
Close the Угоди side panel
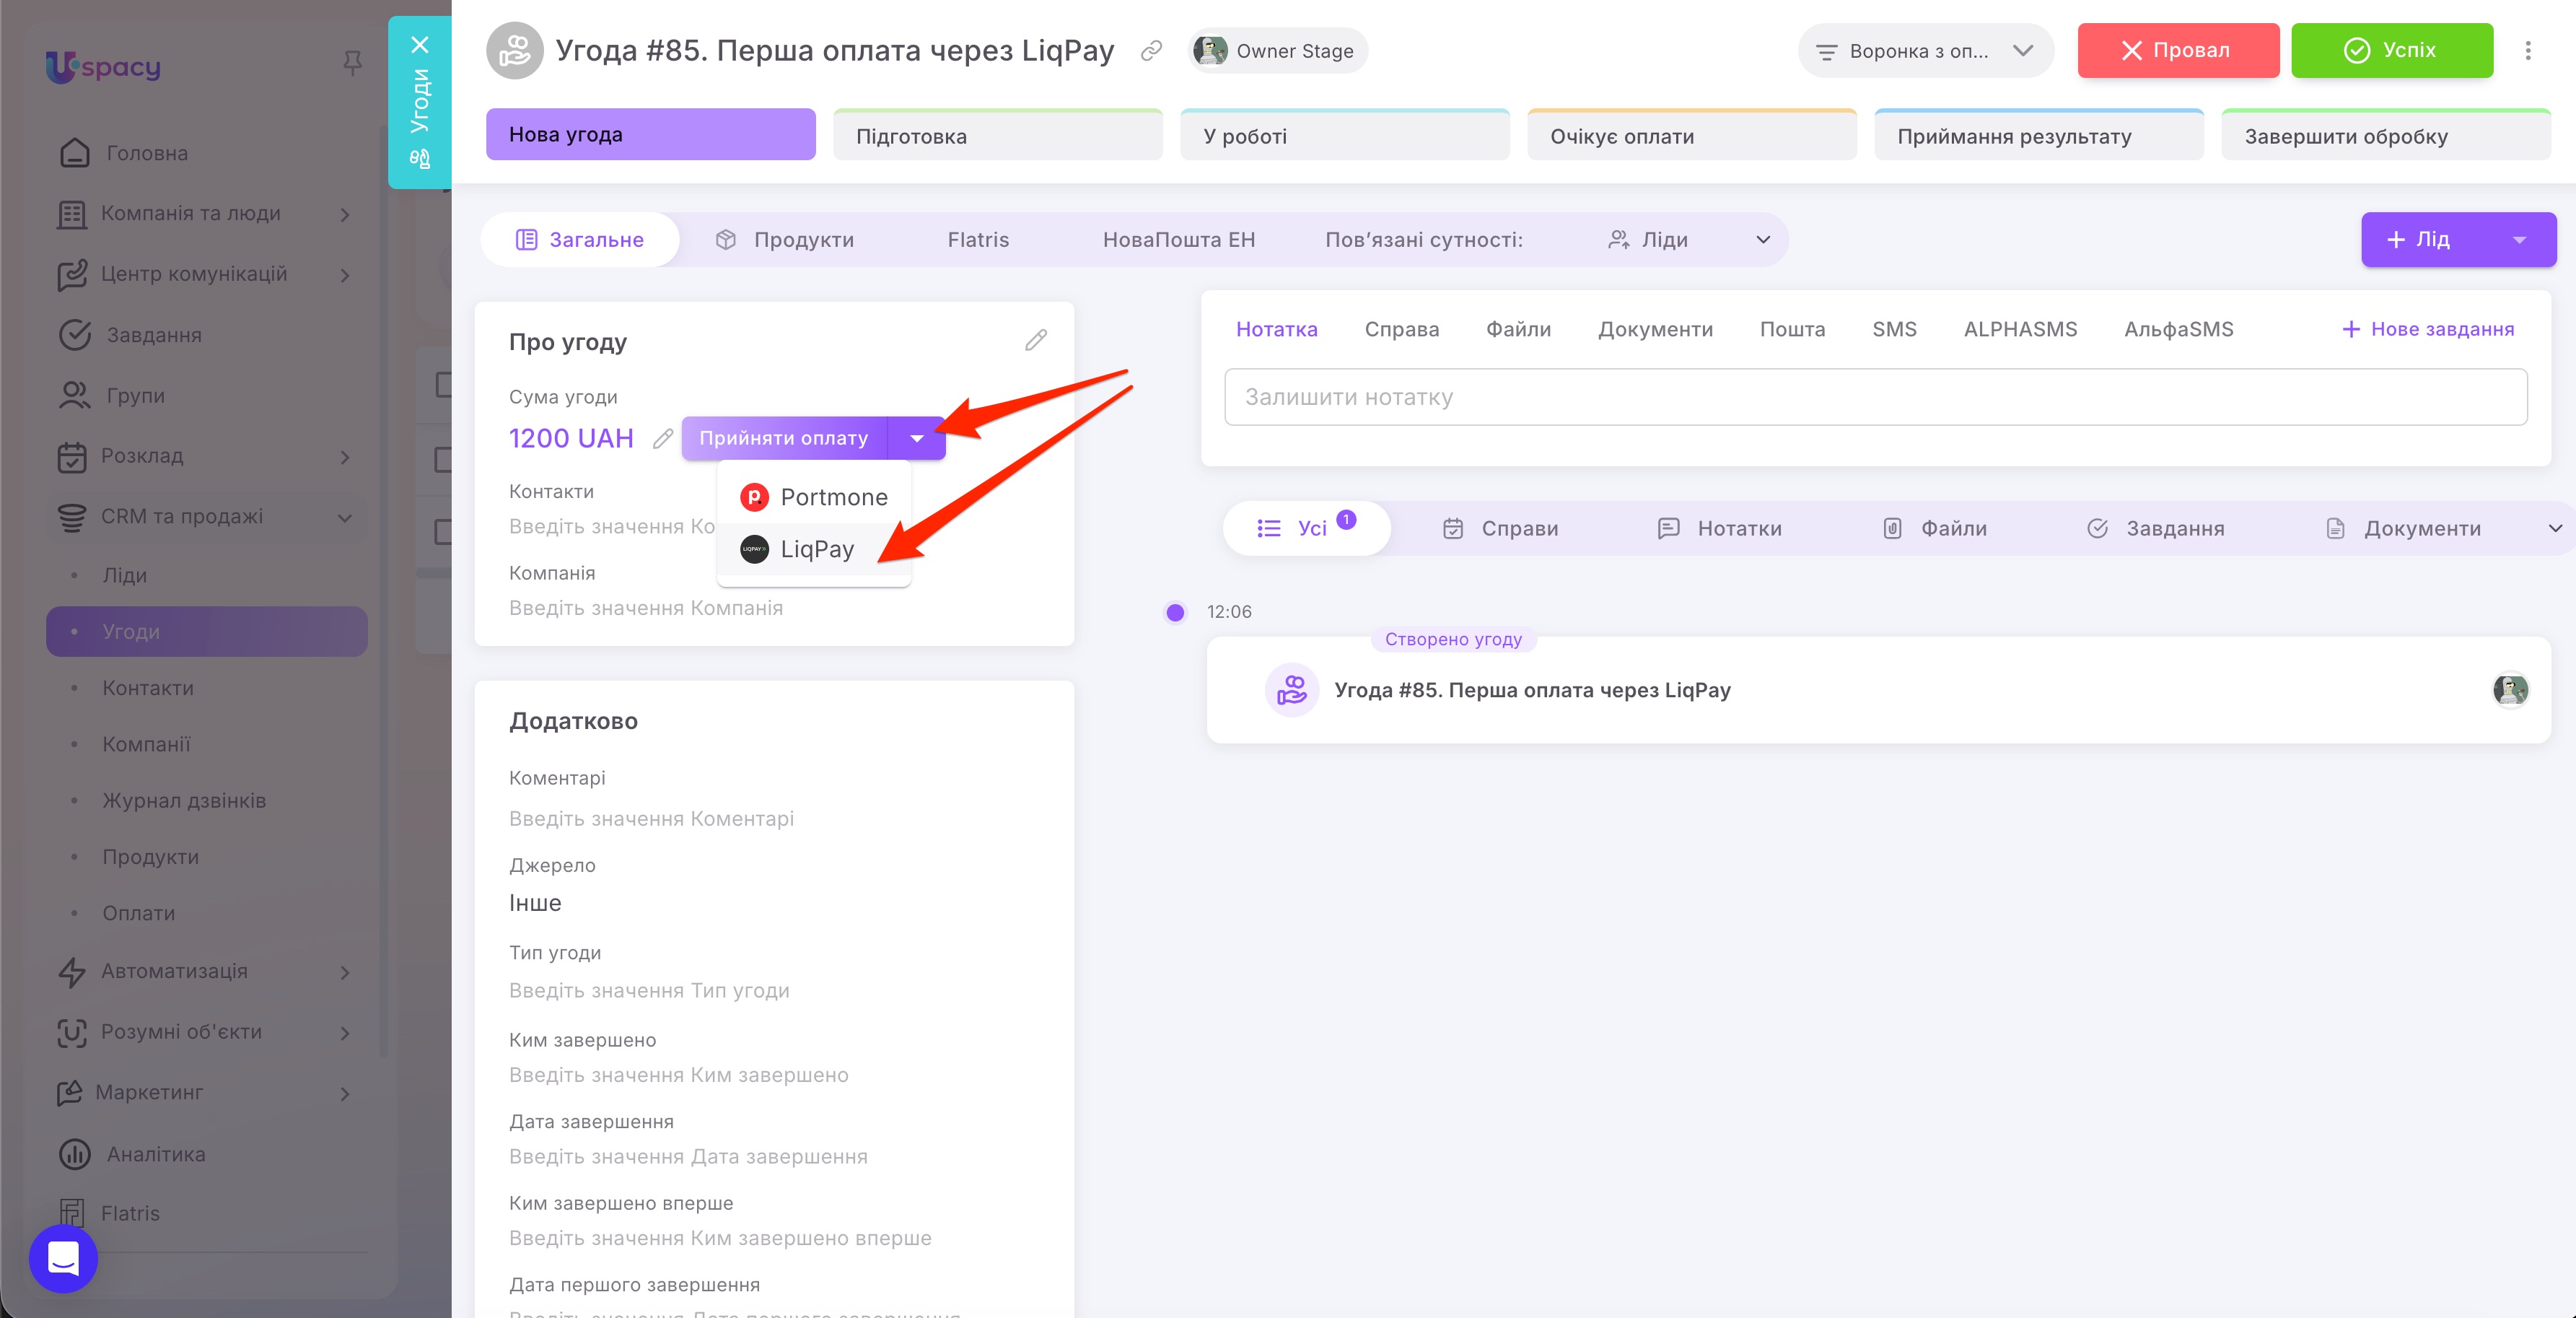click(x=420, y=45)
